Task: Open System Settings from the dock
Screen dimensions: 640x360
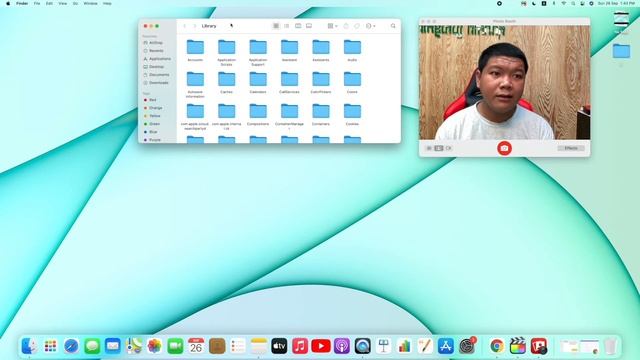Action: pyautogui.click(x=467, y=346)
